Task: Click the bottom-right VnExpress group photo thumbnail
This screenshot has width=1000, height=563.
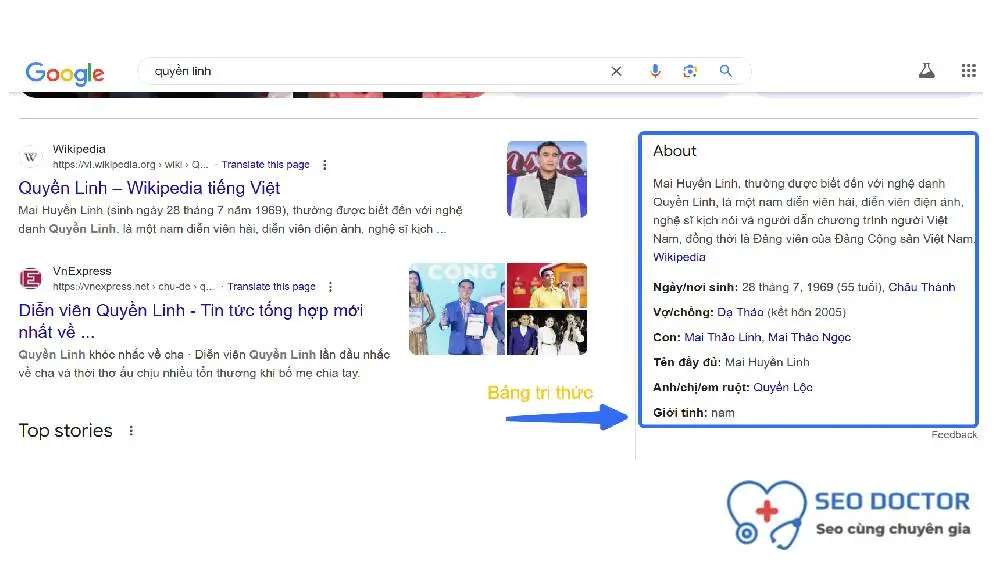Action: [x=547, y=332]
